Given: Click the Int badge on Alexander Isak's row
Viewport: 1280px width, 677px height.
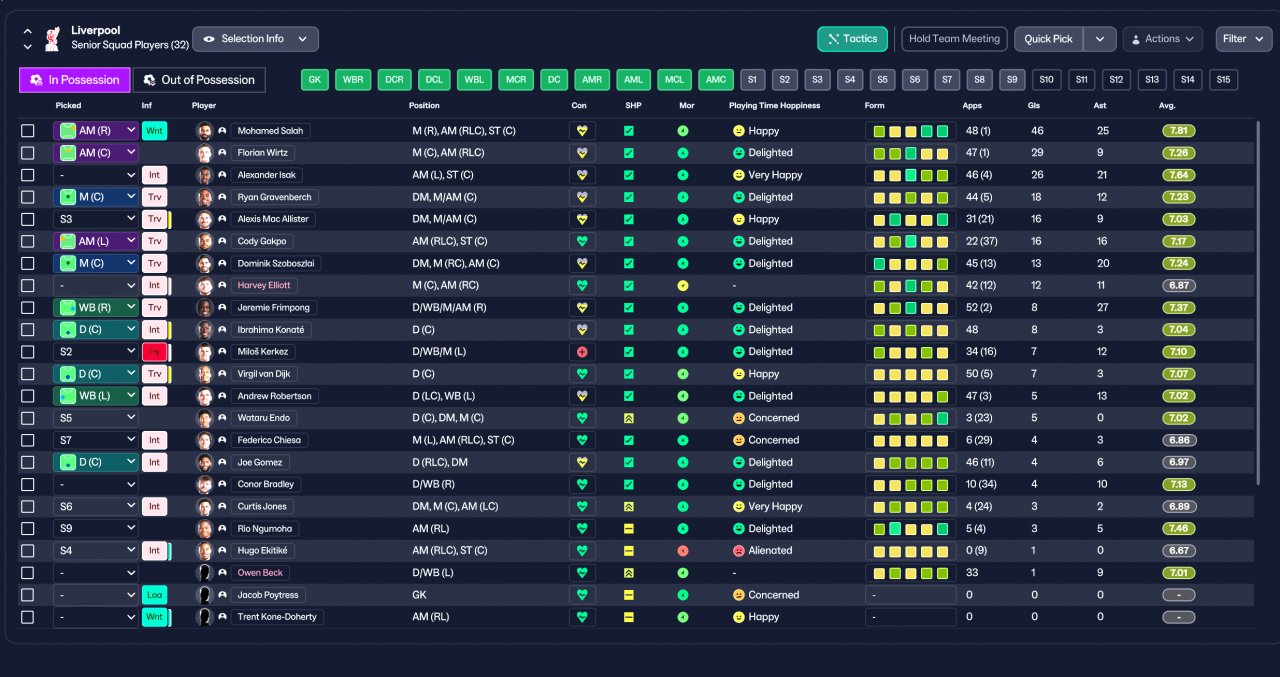Looking at the screenshot, I should [x=154, y=175].
